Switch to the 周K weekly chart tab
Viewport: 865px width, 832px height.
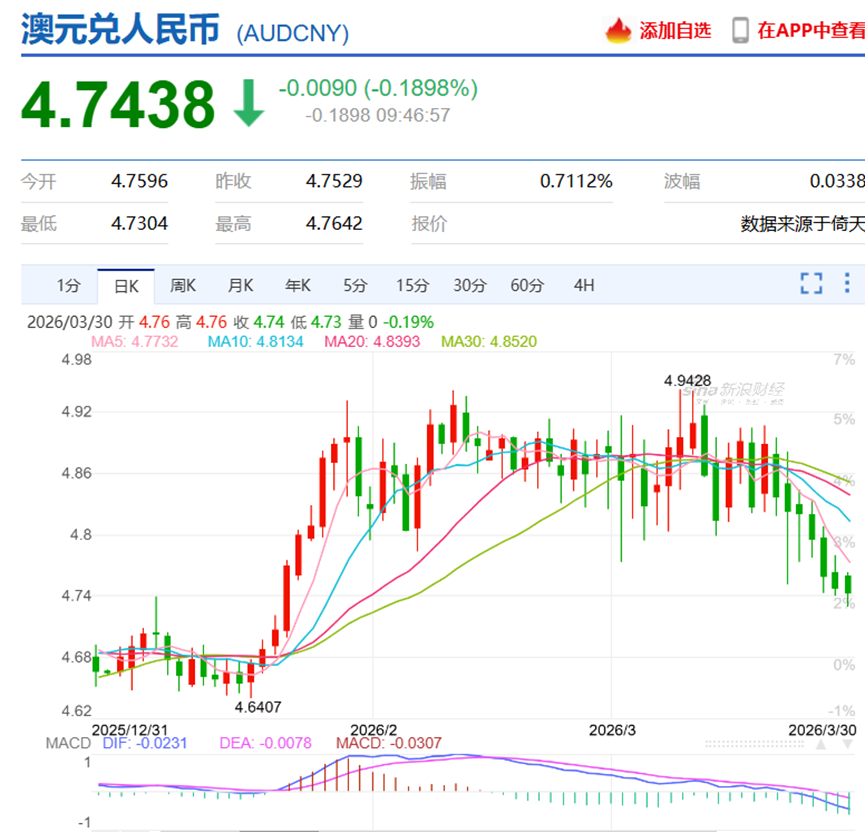[183, 286]
